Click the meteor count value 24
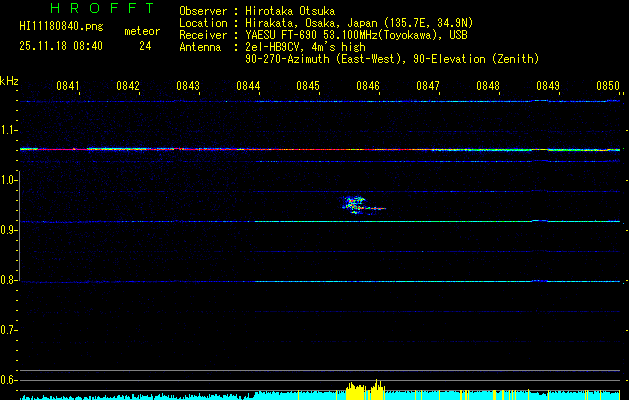The width and height of the screenshot is (629, 400). coord(145,46)
